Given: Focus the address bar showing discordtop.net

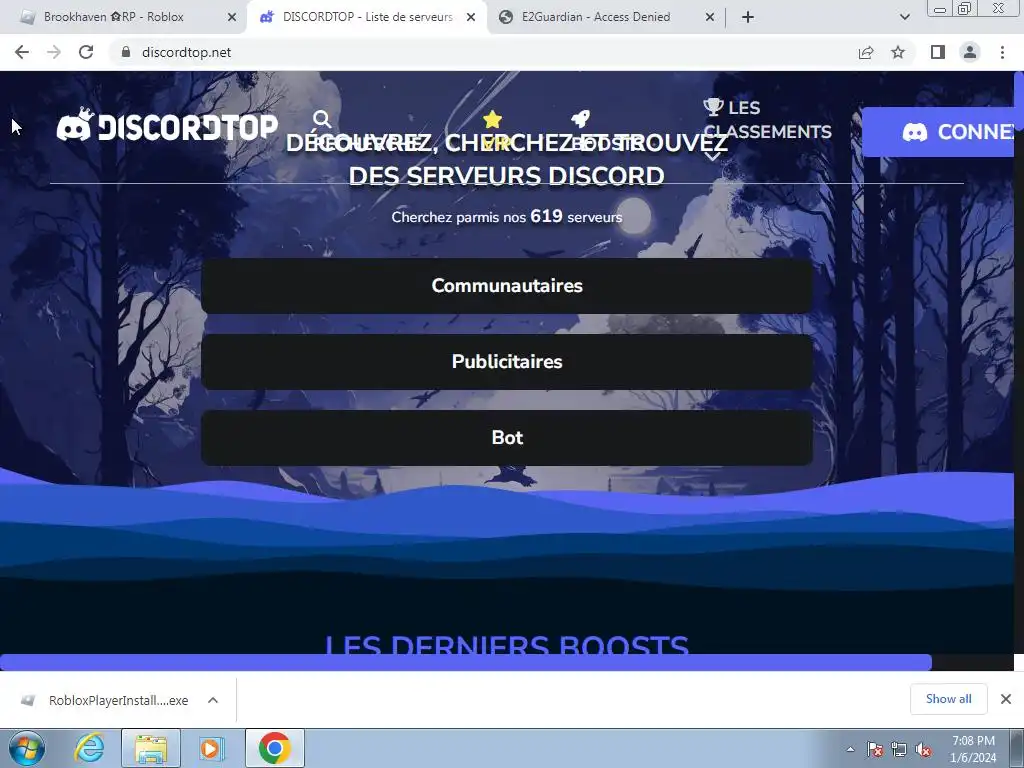Looking at the screenshot, I should coord(483,52).
